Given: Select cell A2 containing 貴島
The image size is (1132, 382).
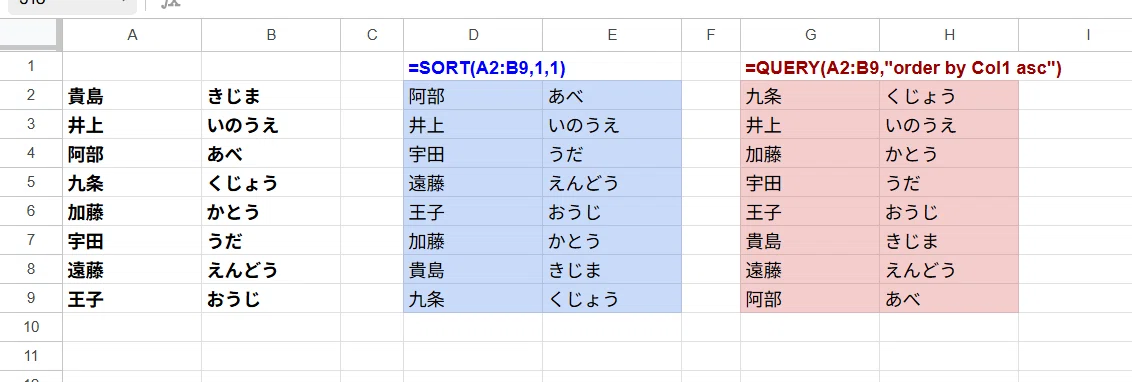Looking at the screenshot, I should pos(132,96).
